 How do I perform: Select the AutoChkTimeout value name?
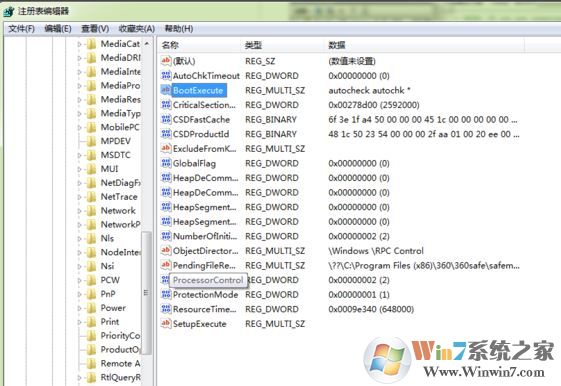point(206,76)
